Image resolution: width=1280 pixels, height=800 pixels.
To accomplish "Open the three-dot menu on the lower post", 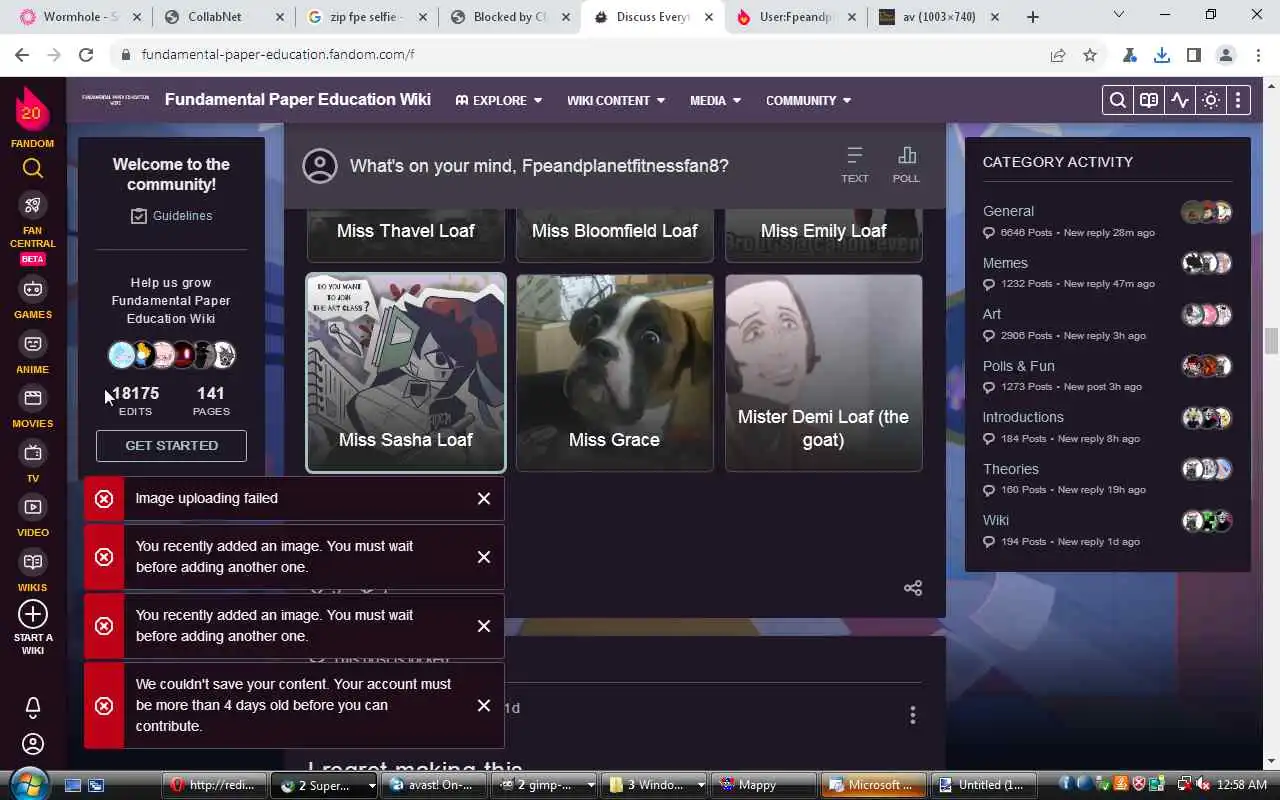I will pyautogui.click(x=912, y=715).
